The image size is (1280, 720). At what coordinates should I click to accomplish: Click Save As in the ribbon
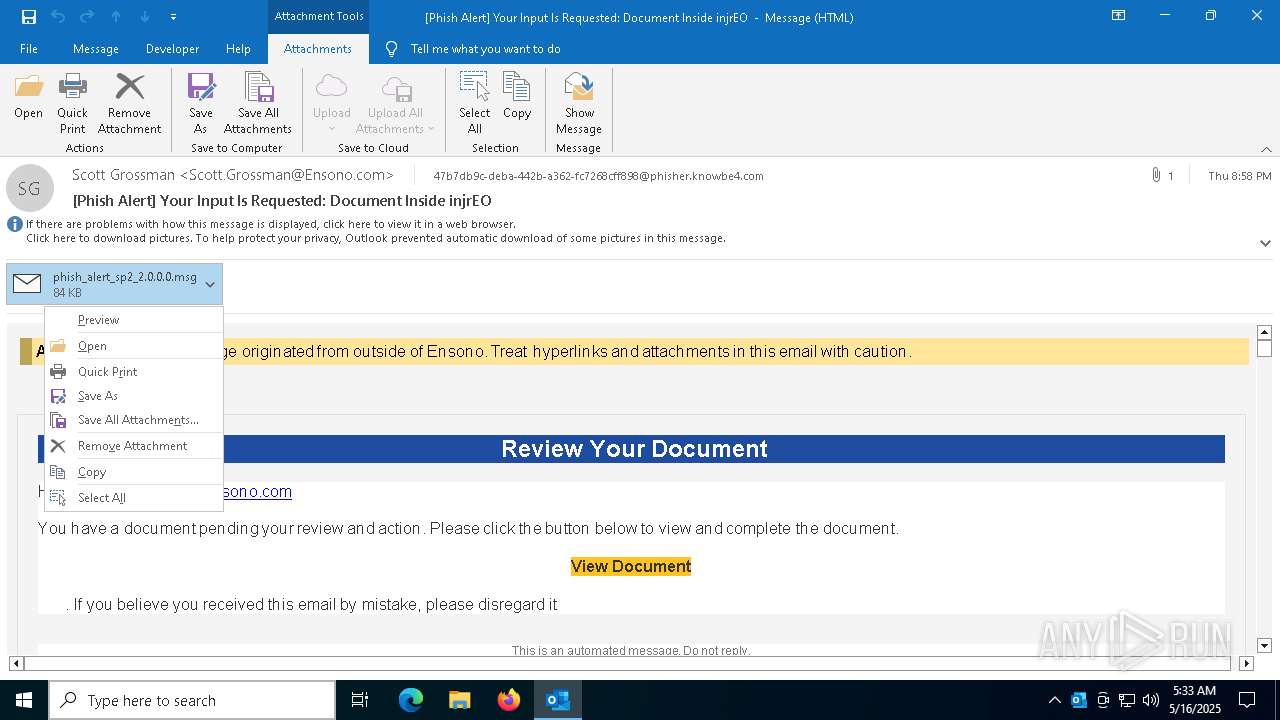pyautogui.click(x=200, y=103)
